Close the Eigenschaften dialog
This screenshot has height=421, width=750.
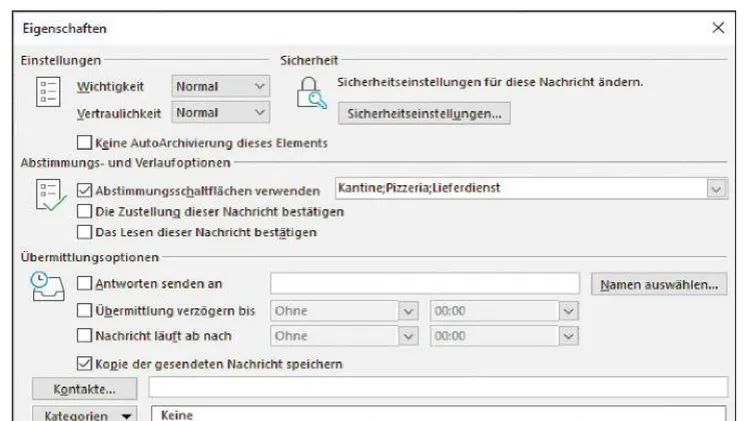pyautogui.click(x=718, y=28)
